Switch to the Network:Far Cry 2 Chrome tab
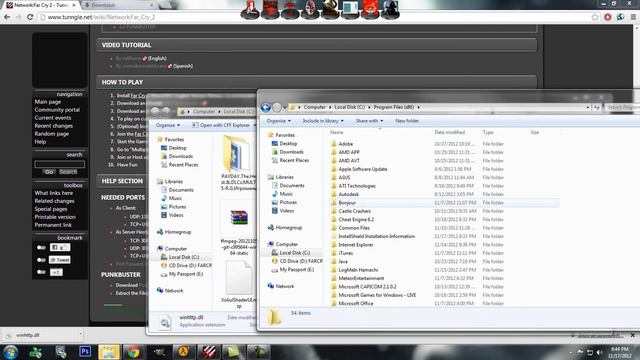The height and width of the screenshot is (360, 640). (41, 5)
